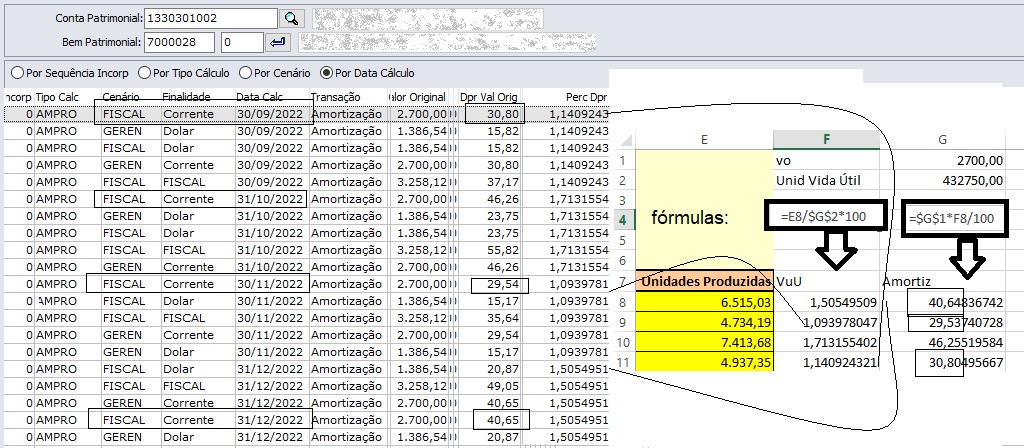Select the Por Tipo Cálculo radio option
1024x448 pixels.
pos(184,73)
